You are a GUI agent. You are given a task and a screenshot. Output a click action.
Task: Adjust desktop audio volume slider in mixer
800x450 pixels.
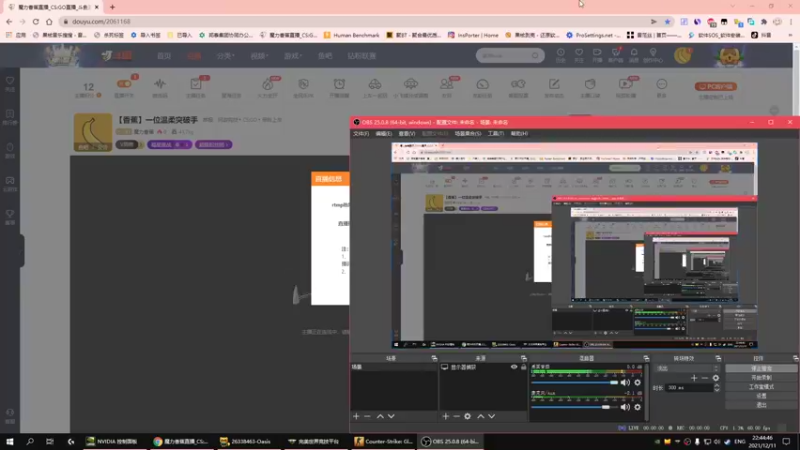pyautogui.click(x=574, y=383)
